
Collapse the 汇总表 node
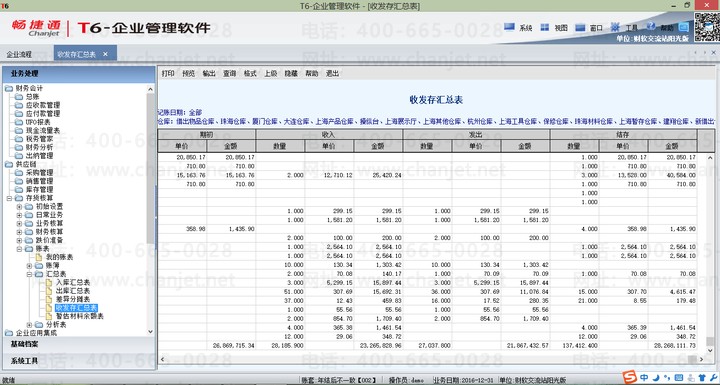point(29,274)
